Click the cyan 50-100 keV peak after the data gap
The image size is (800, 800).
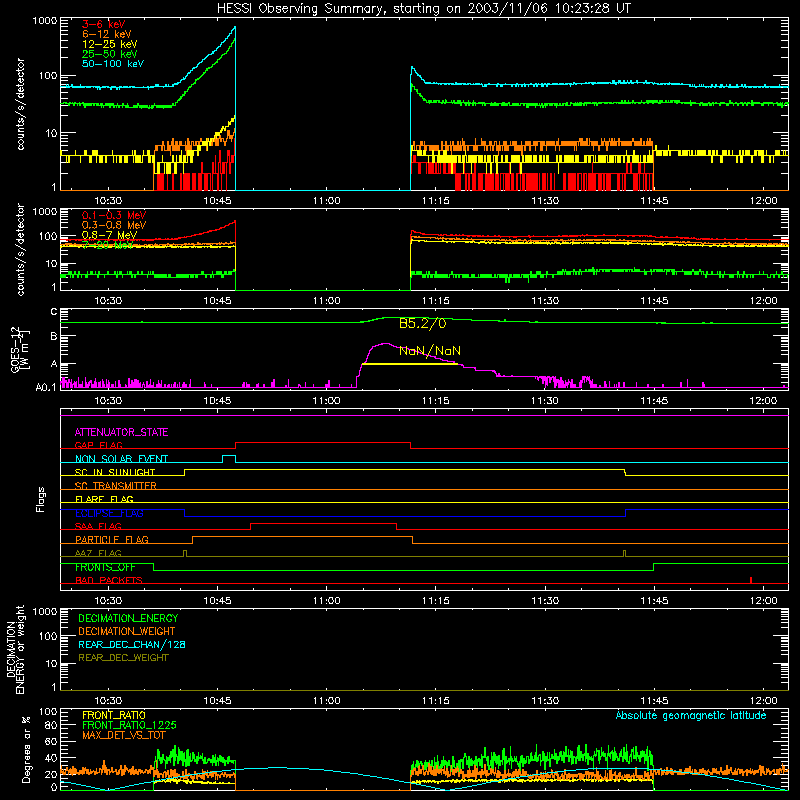point(412,68)
